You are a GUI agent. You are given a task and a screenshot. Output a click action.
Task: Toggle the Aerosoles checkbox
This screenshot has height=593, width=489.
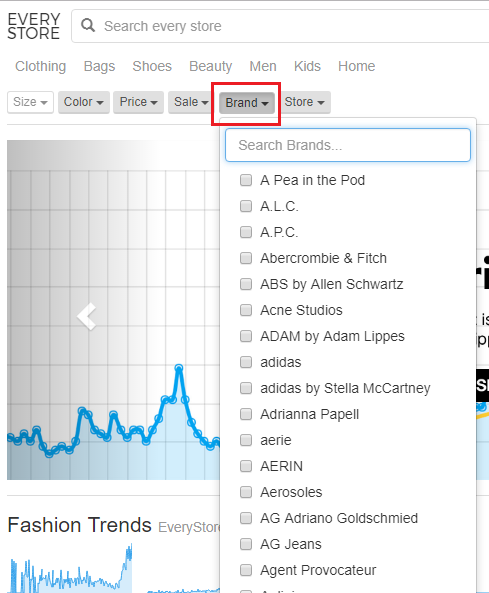pyautogui.click(x=246, y=492)
